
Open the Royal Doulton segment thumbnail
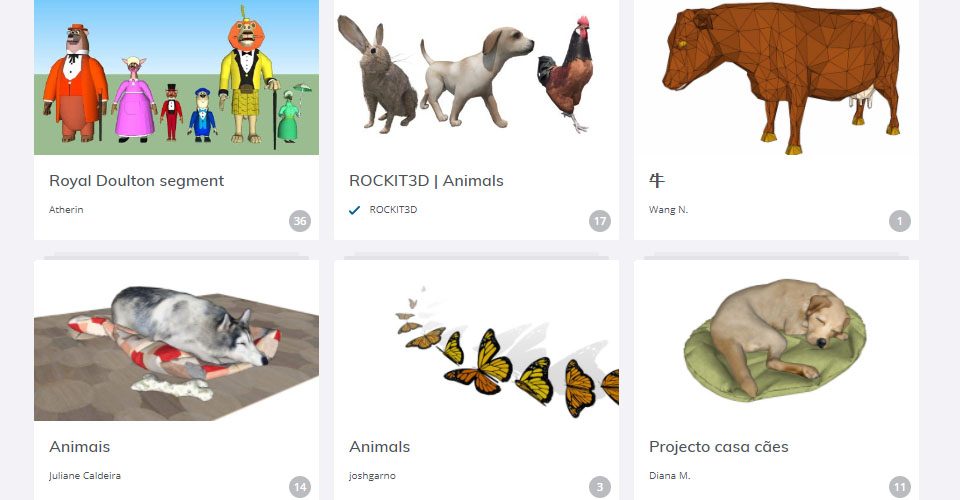click(176, 77)
